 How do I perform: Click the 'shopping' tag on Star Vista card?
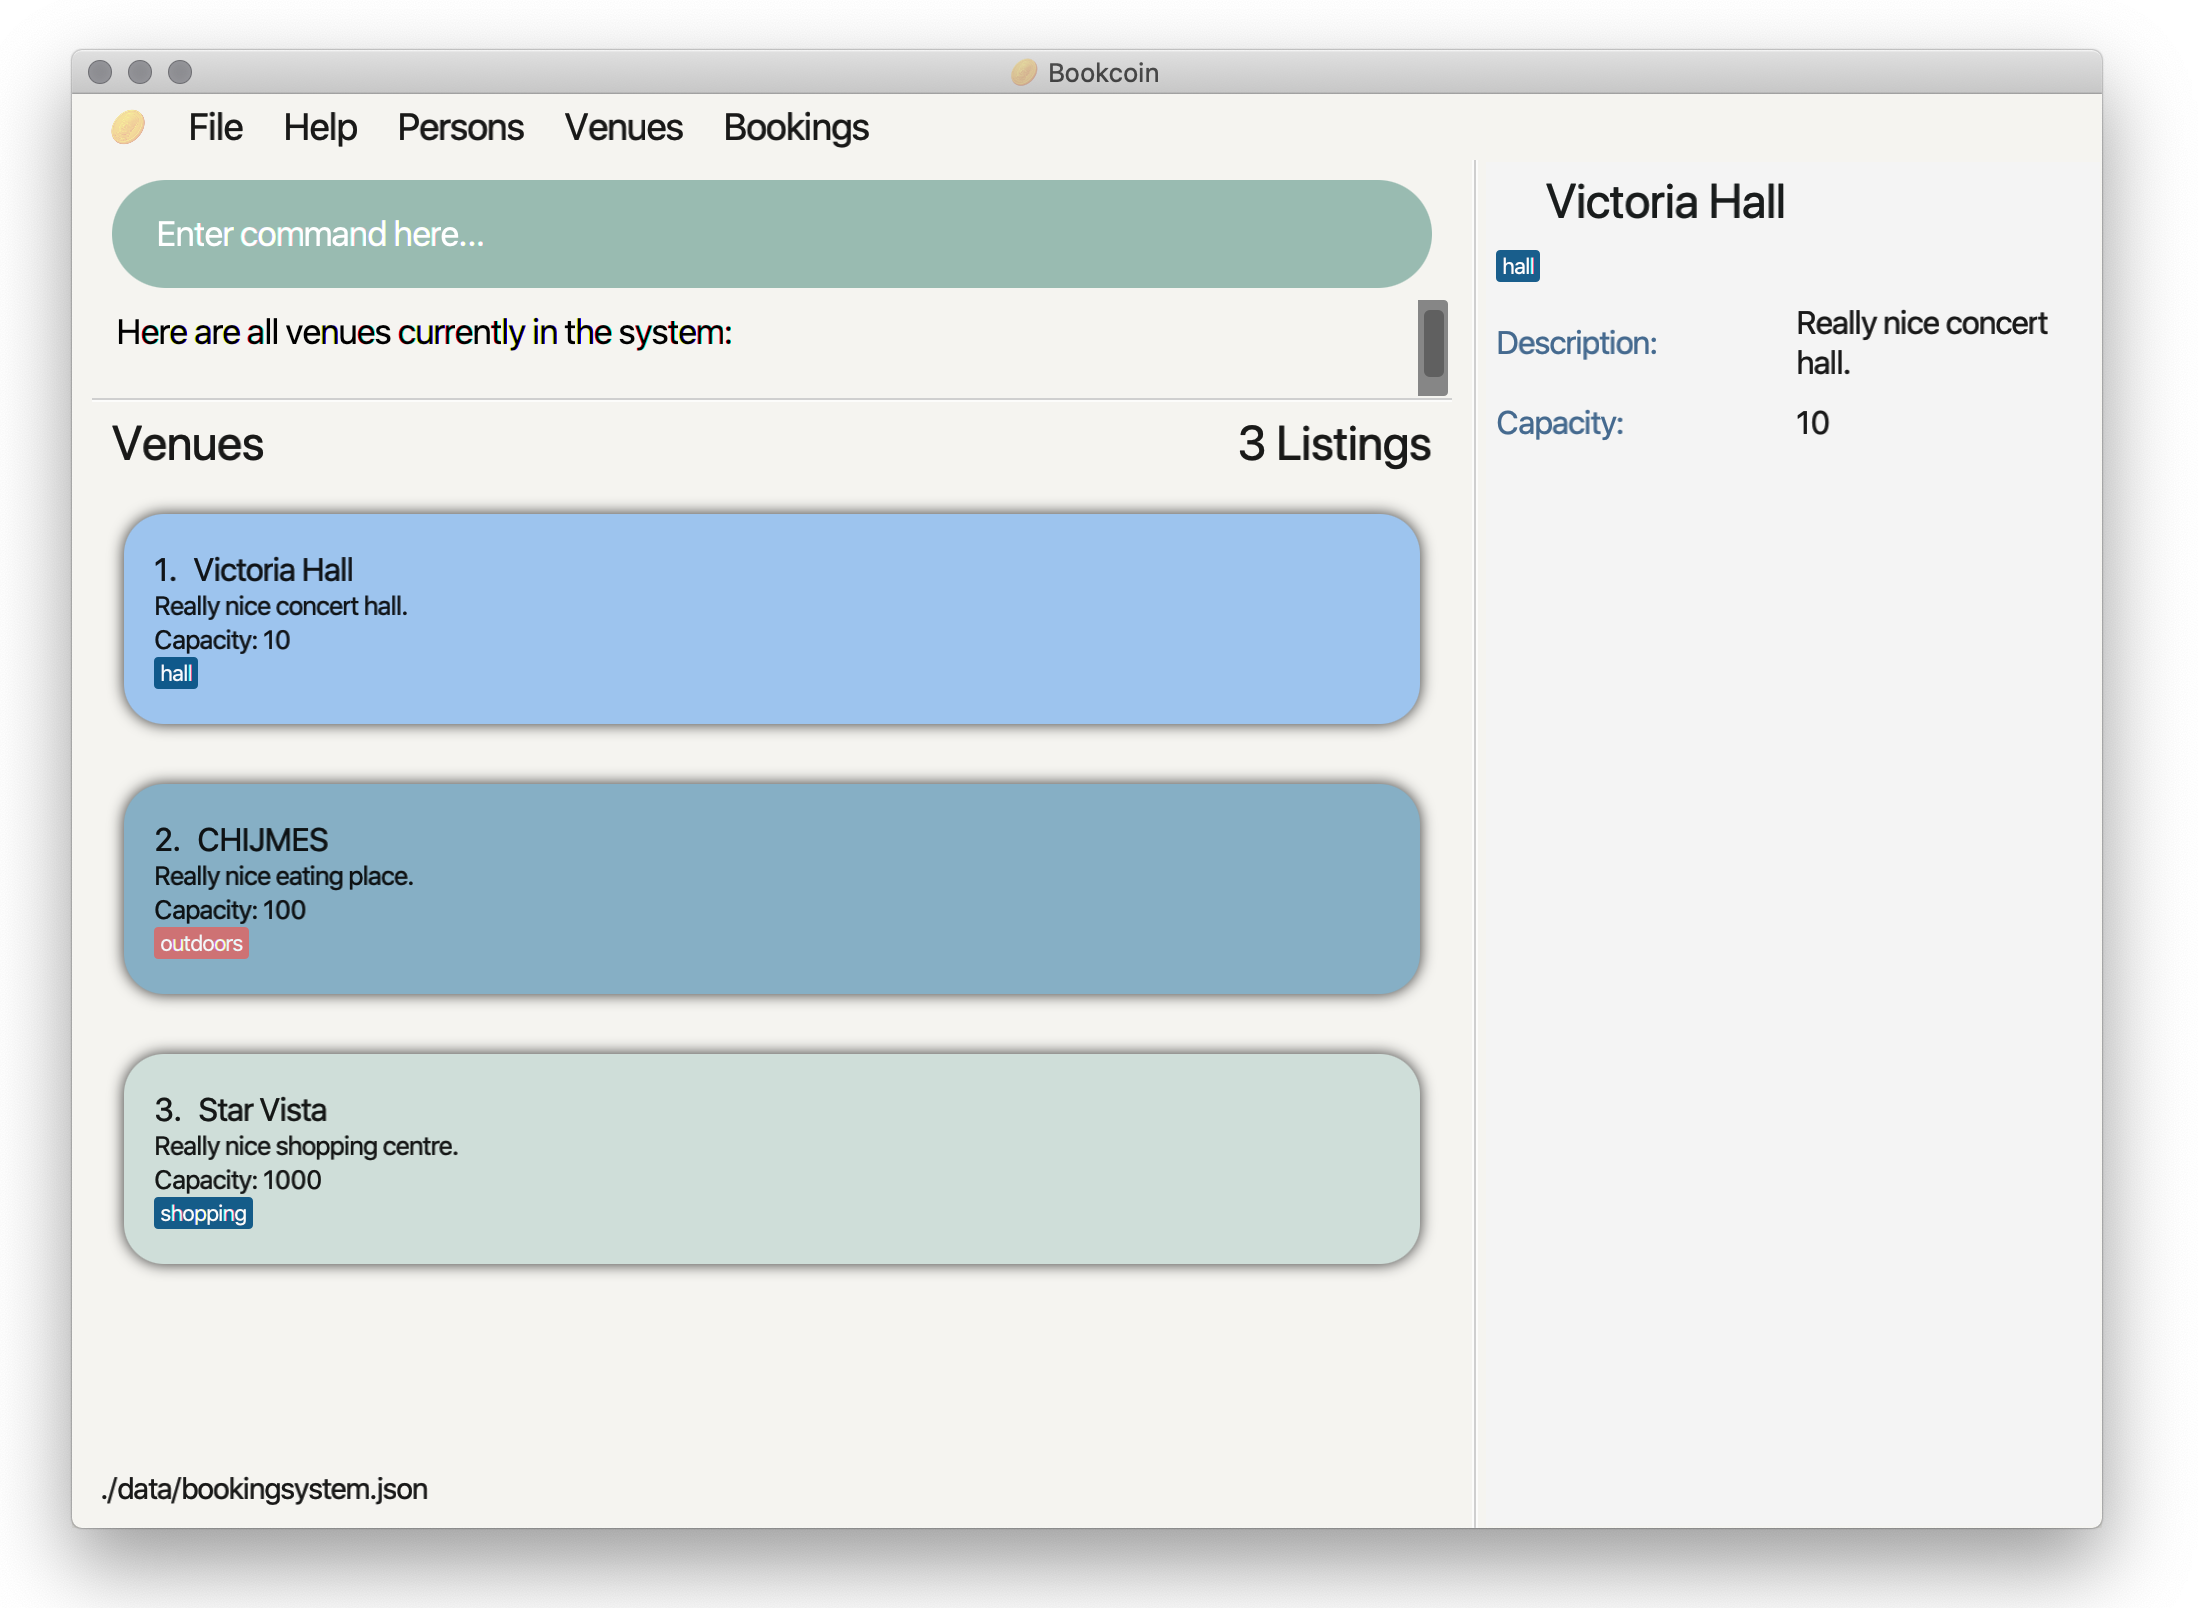[203, 1213]
